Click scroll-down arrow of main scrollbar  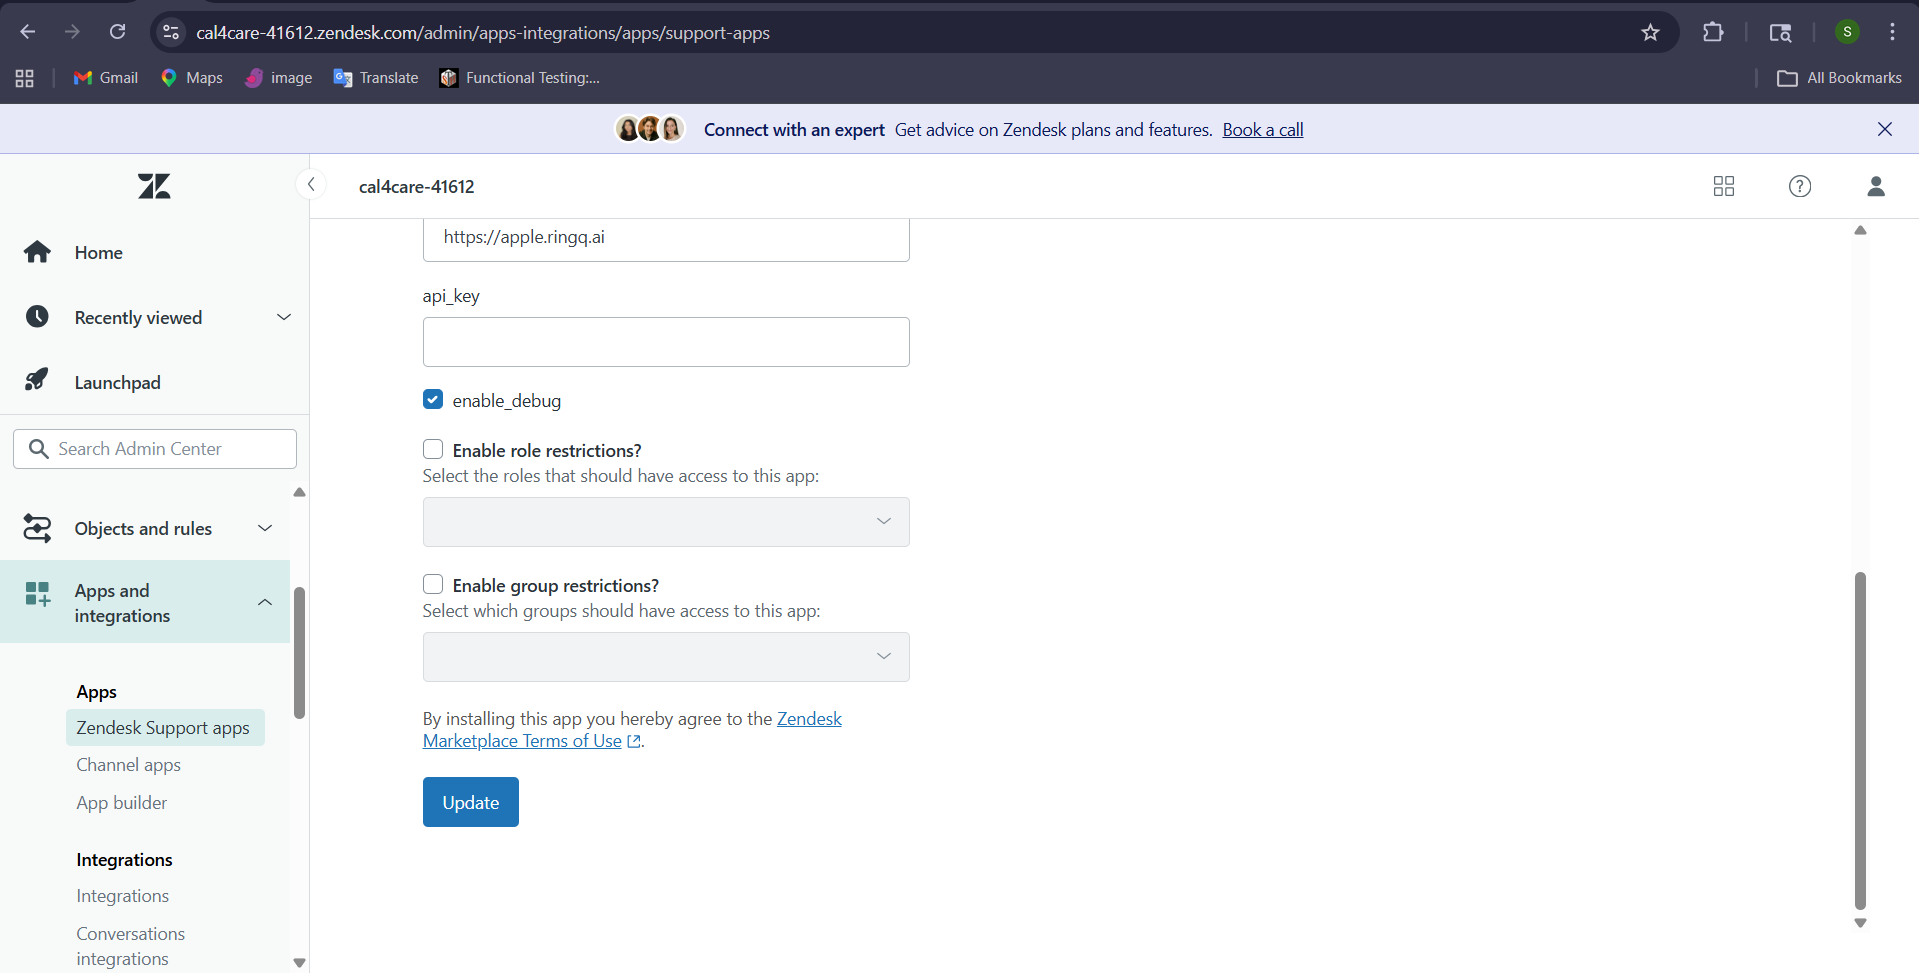[x=1860, y=923]
